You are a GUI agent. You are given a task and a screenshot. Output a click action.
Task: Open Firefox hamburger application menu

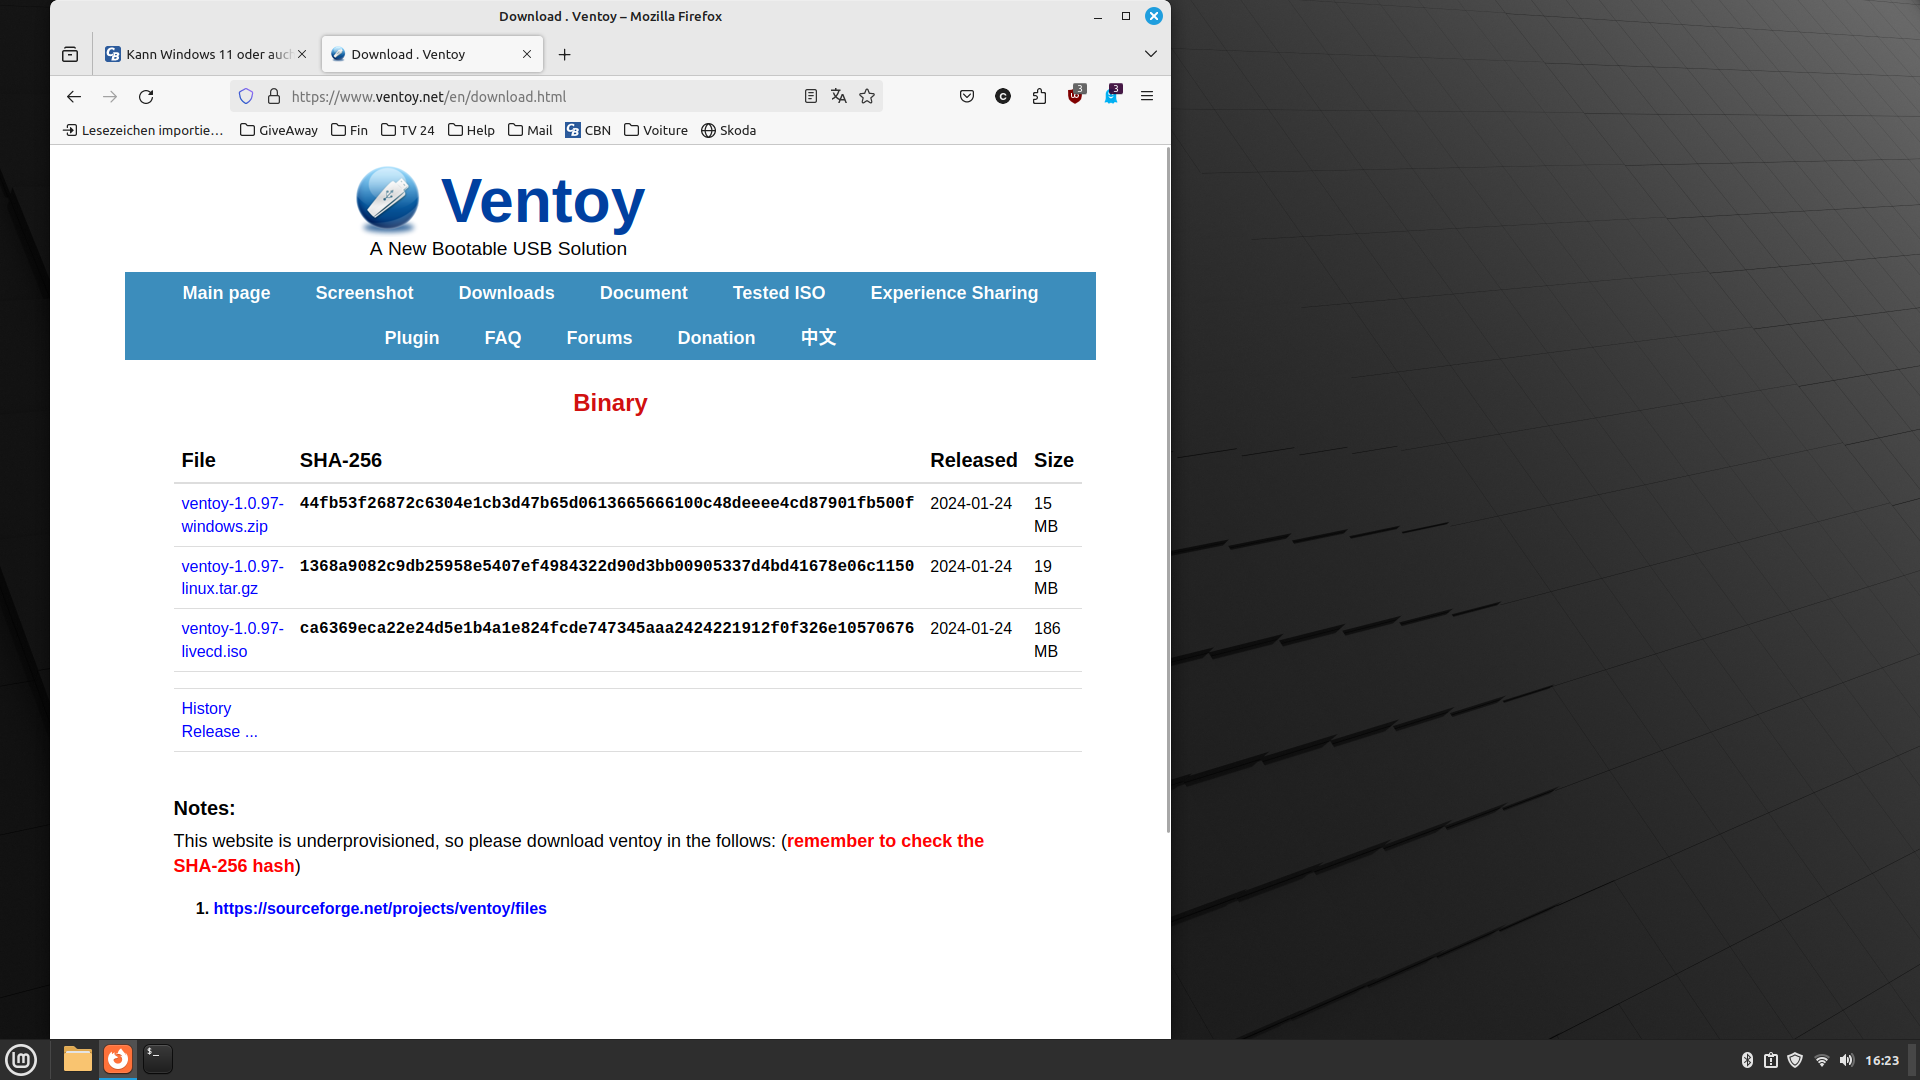[x=1147, y=97]
